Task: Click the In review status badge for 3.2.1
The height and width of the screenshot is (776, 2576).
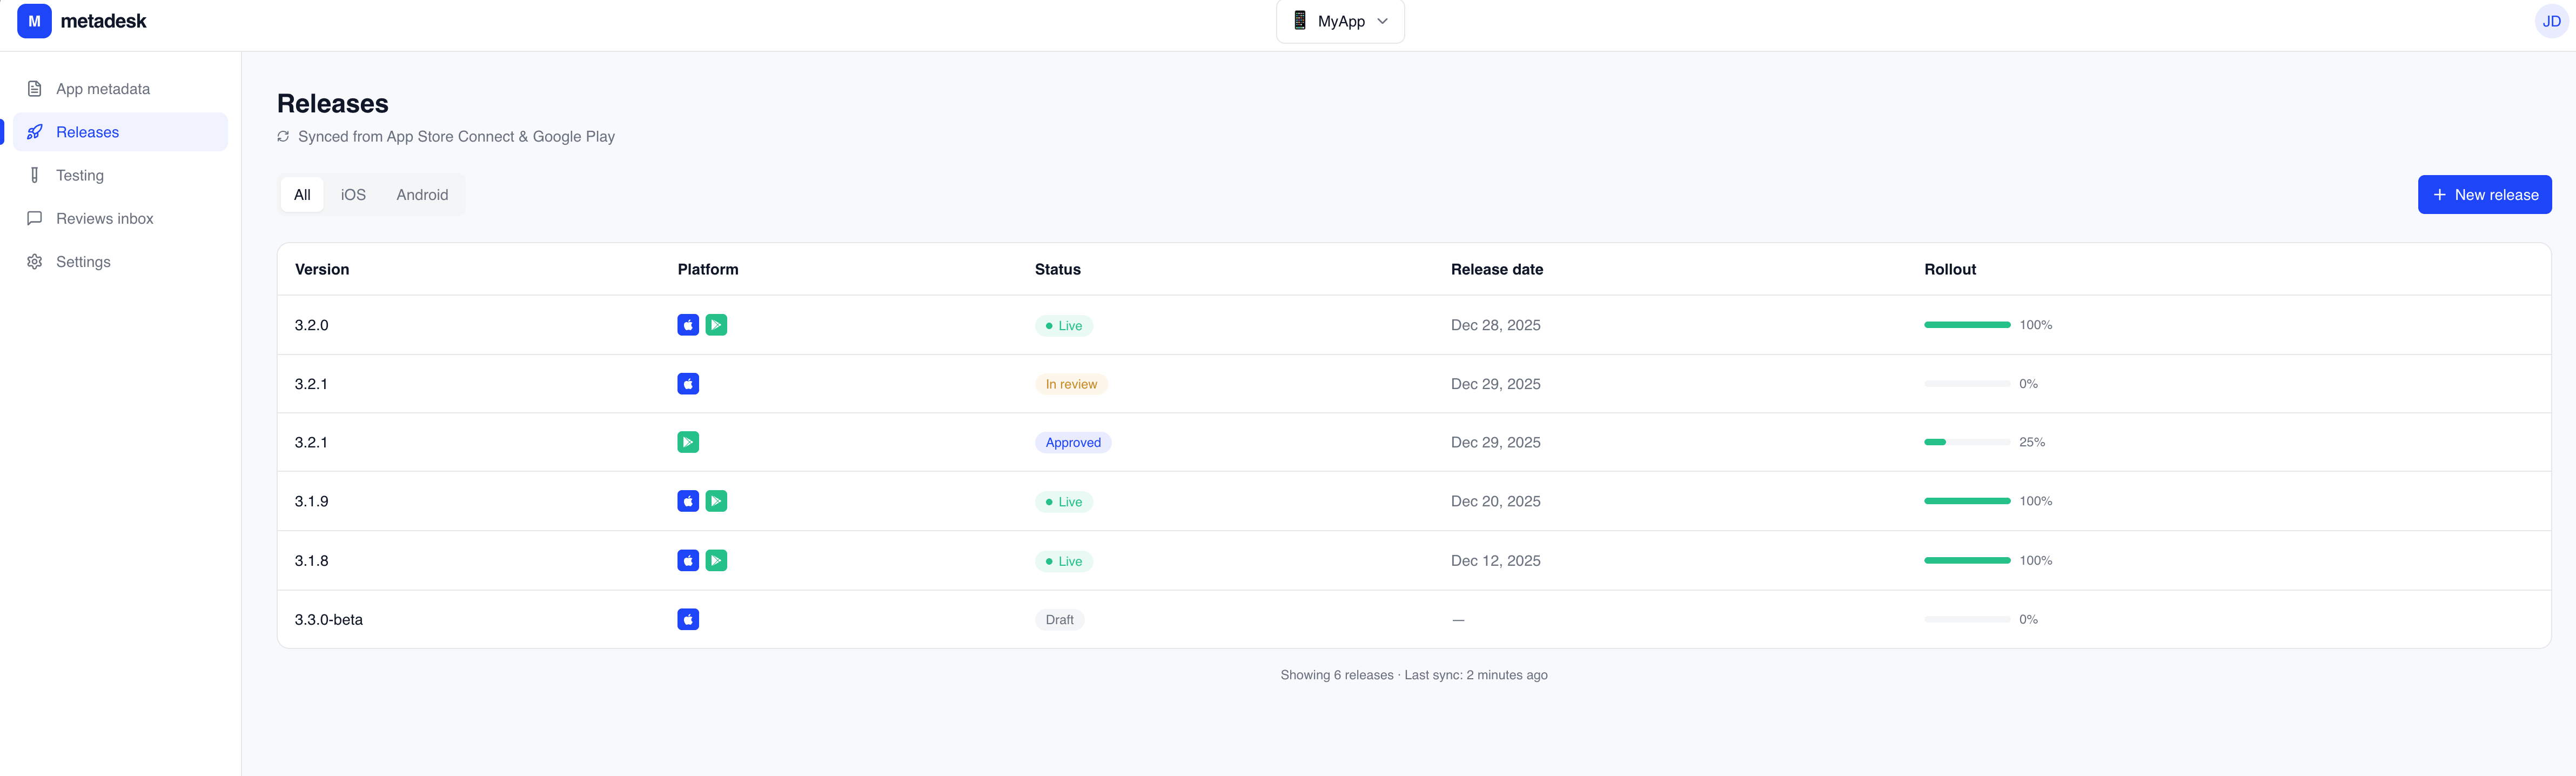Action: coord(1071,383)
